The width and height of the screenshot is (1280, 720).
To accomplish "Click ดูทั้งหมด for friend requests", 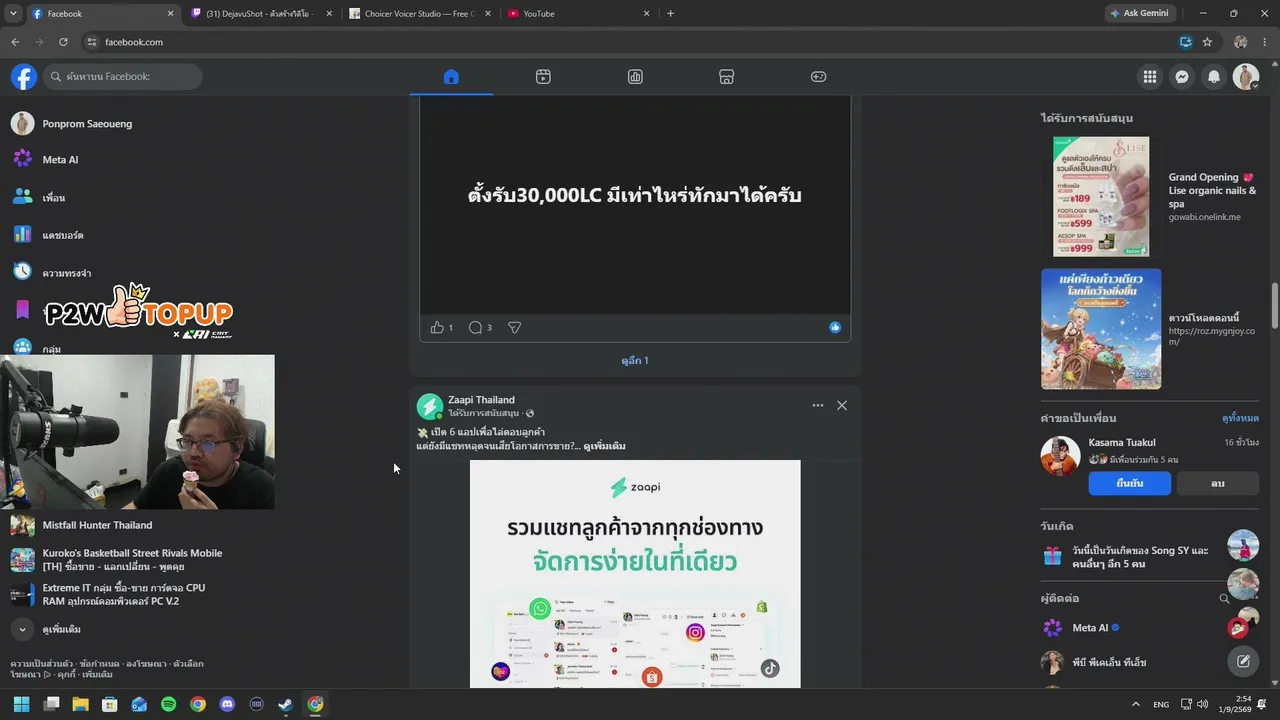I will [x=1240, y=418].
